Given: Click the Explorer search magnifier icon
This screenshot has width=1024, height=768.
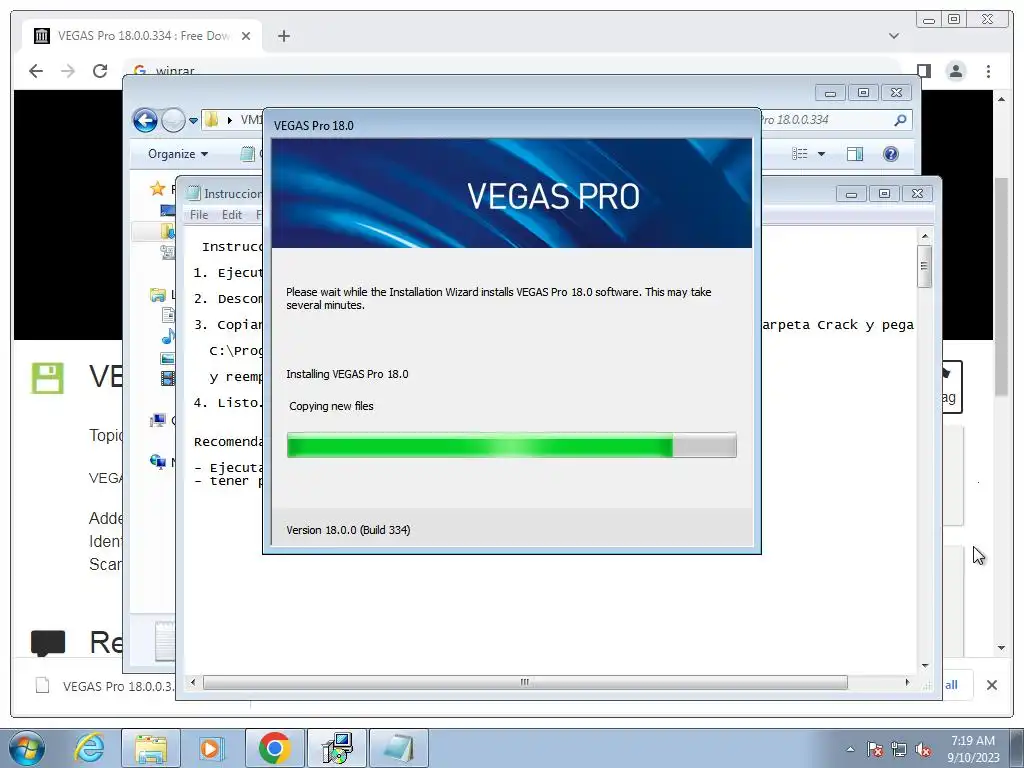Looking at the screenshot, I should tap(900, 120).
